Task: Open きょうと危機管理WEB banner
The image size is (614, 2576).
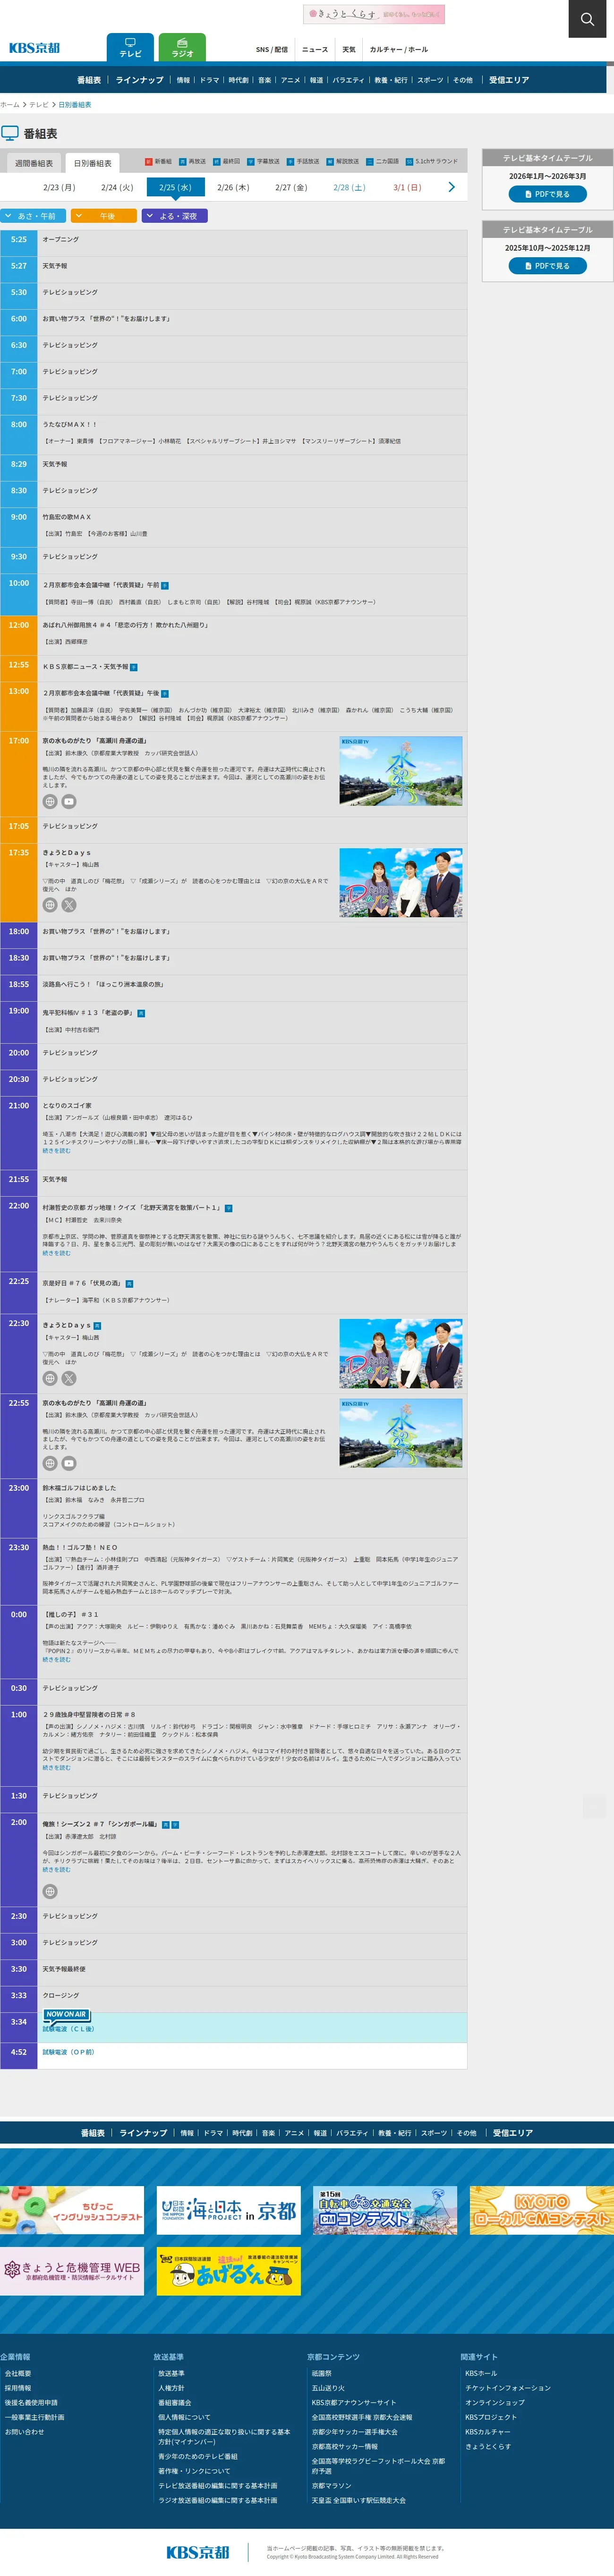Action: point(72,2271)
